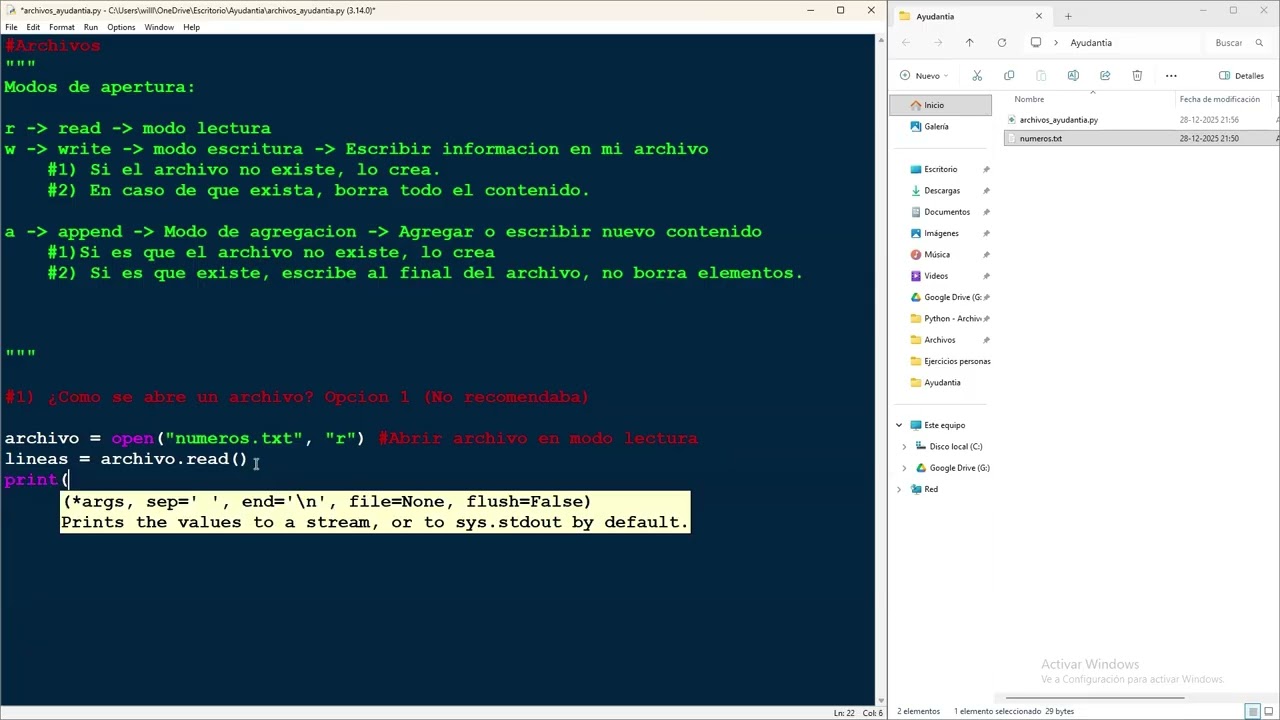The height and width of the screenshot is (720, 1280).
Task: Go forward with Explorer forward arrow
Action: point(938,43)
